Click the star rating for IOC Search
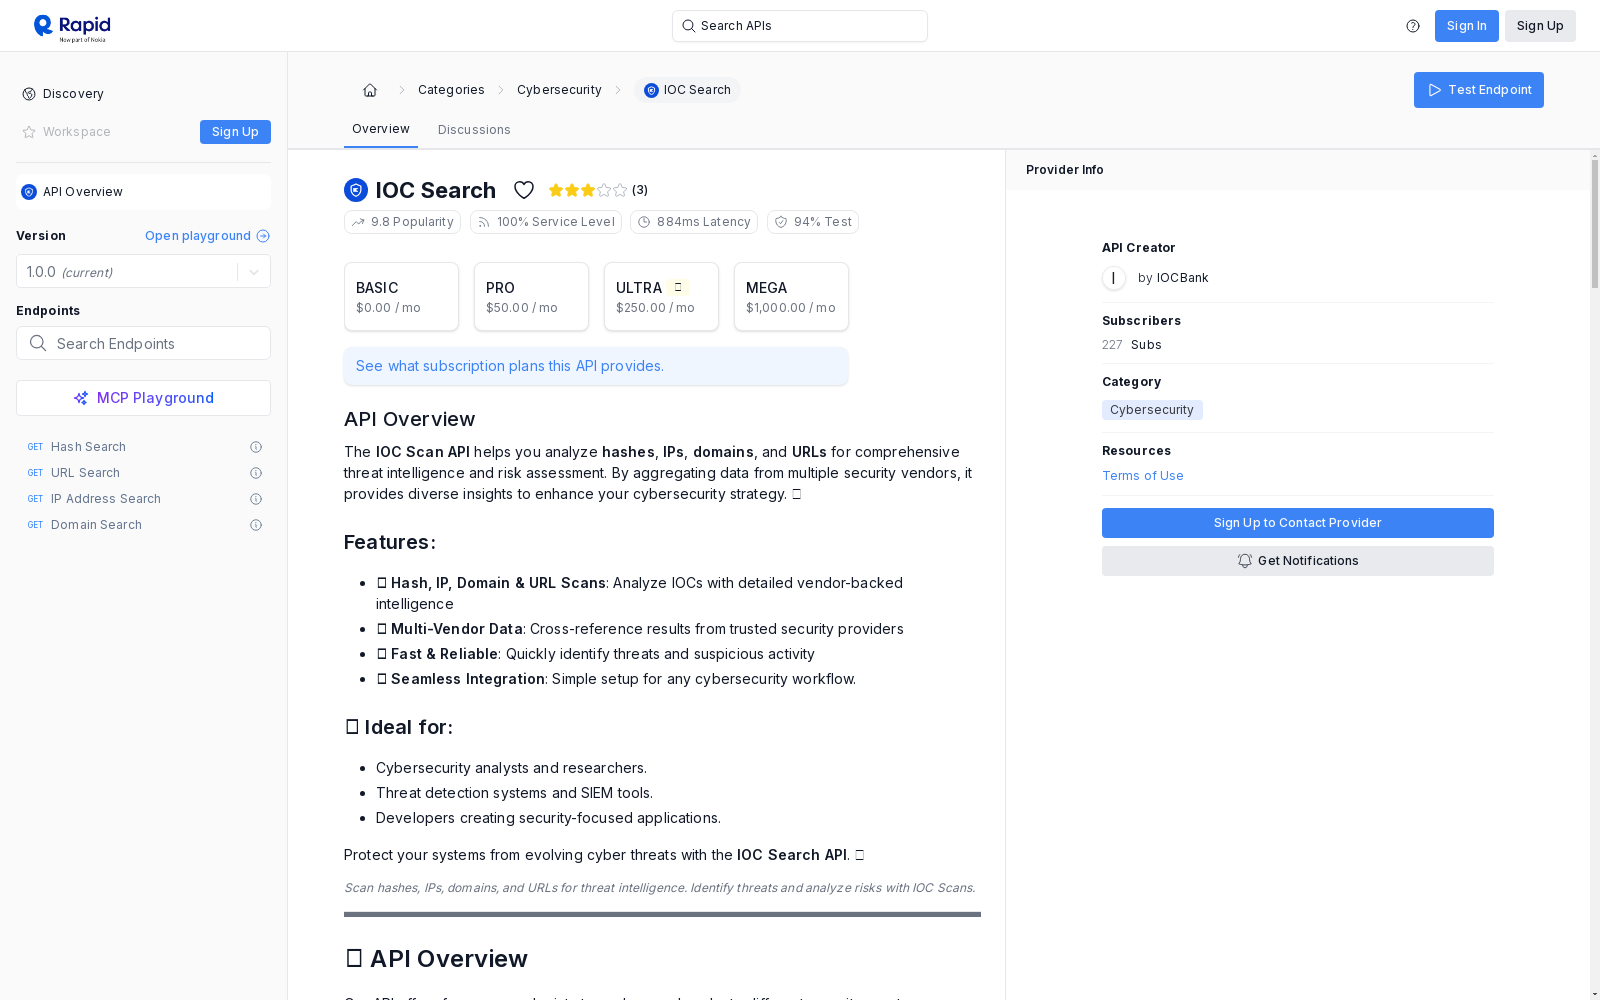1600x1000 pixels. 588,190
